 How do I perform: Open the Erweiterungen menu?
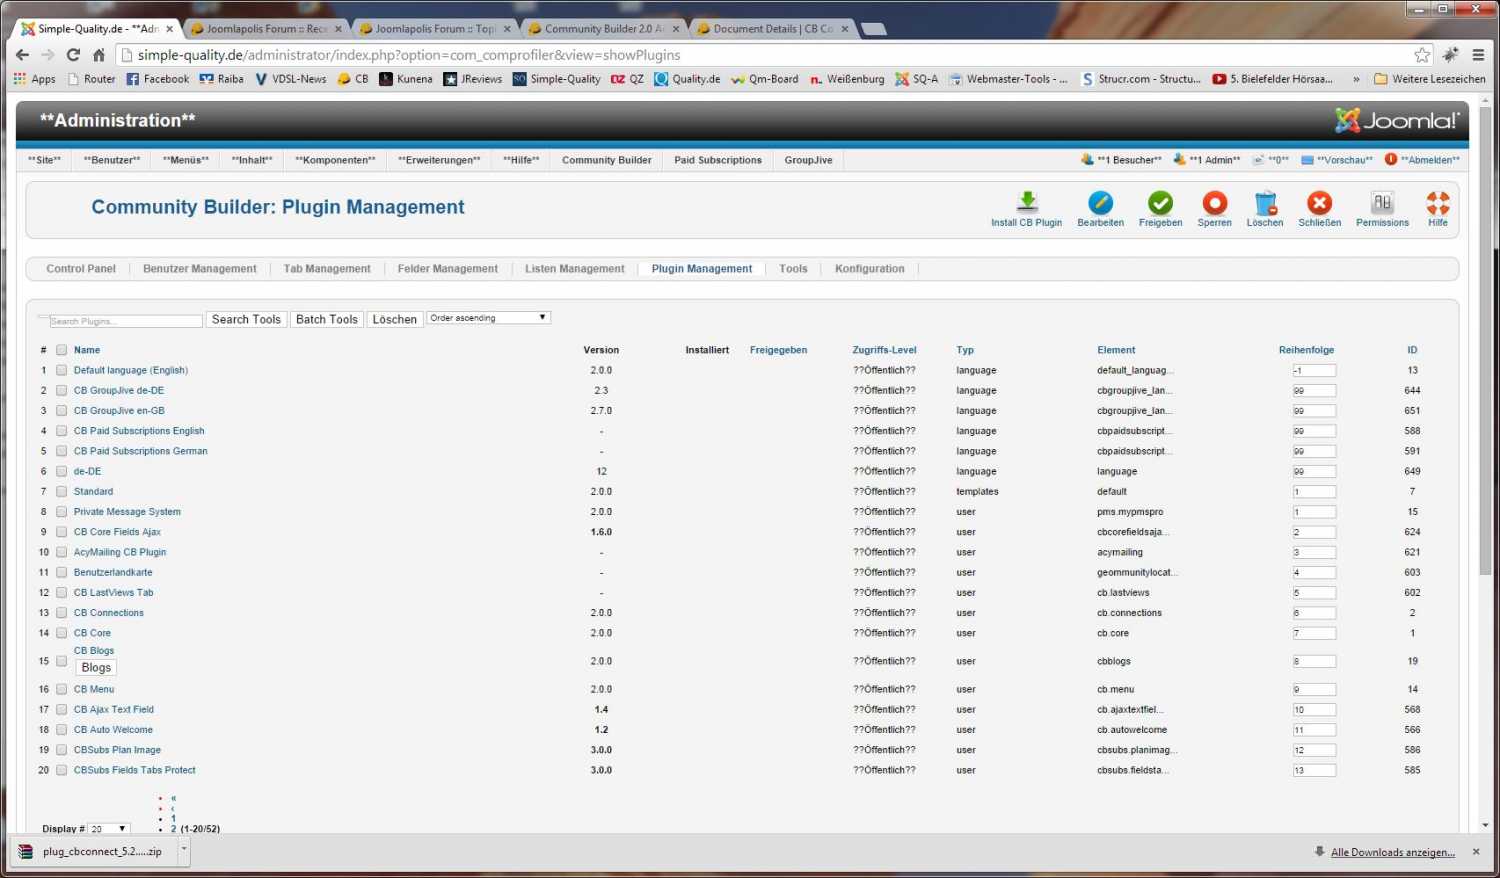[439, 160]
